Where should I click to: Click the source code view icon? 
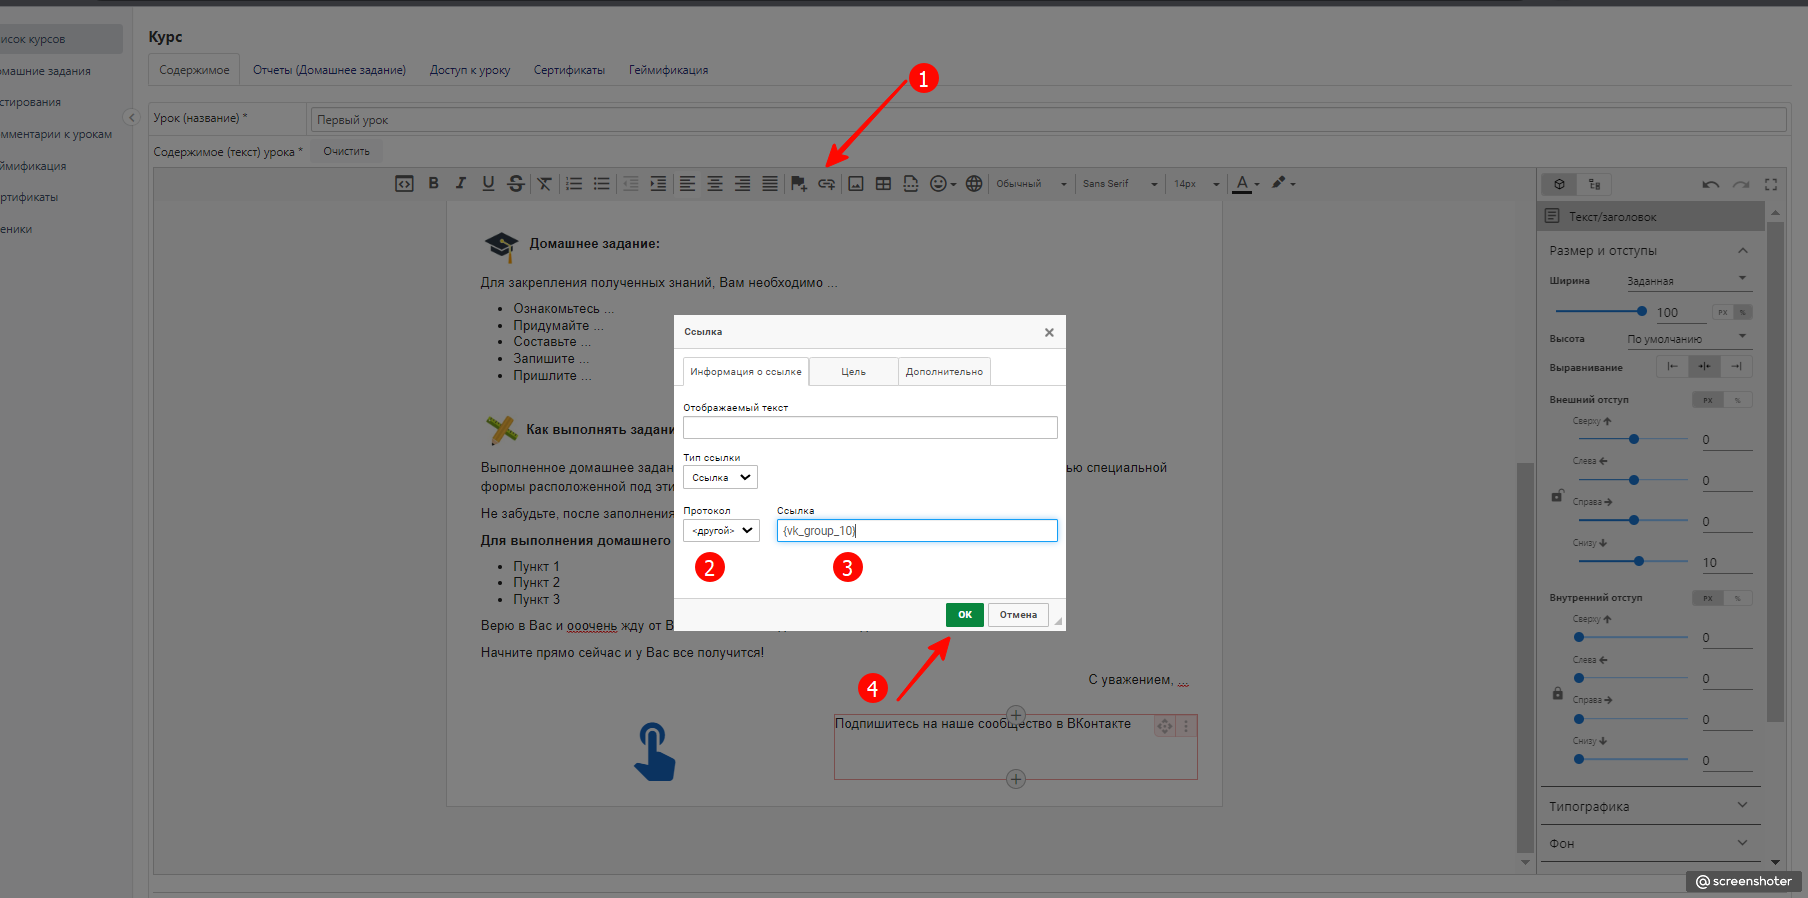404,184
